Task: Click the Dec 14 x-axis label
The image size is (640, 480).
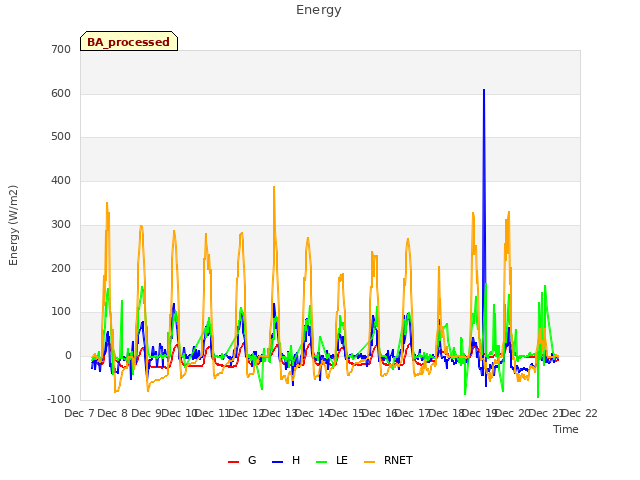Action: point(312,413)
